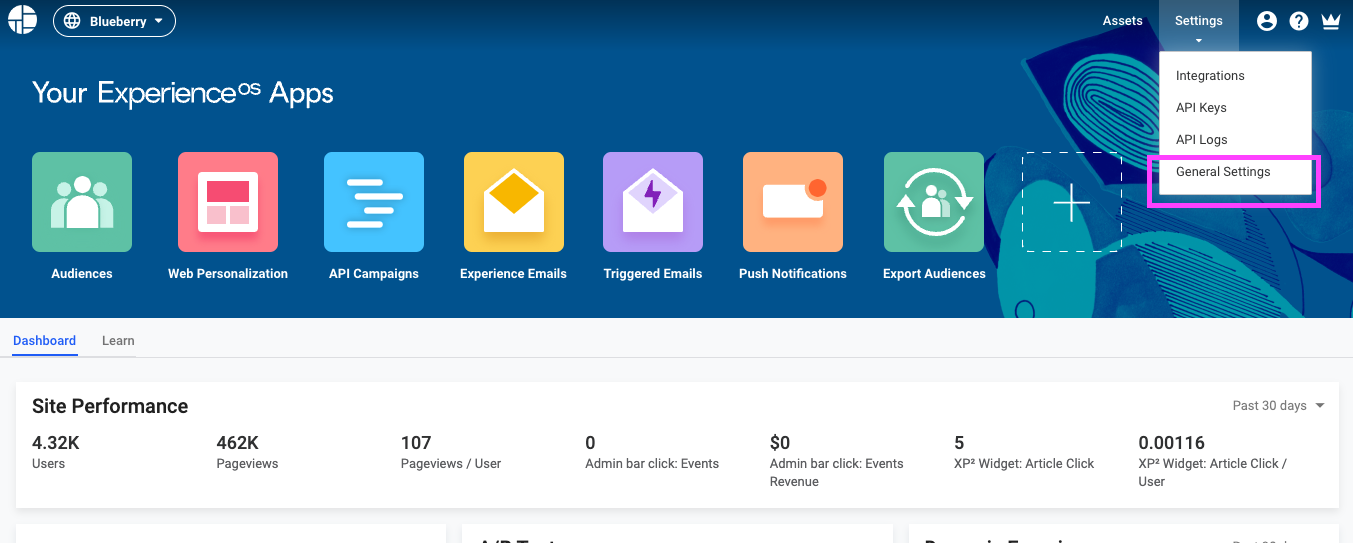Open the Audiences app icon
The width and height of the screenshot is (1353, 543).
pos(82,202)
